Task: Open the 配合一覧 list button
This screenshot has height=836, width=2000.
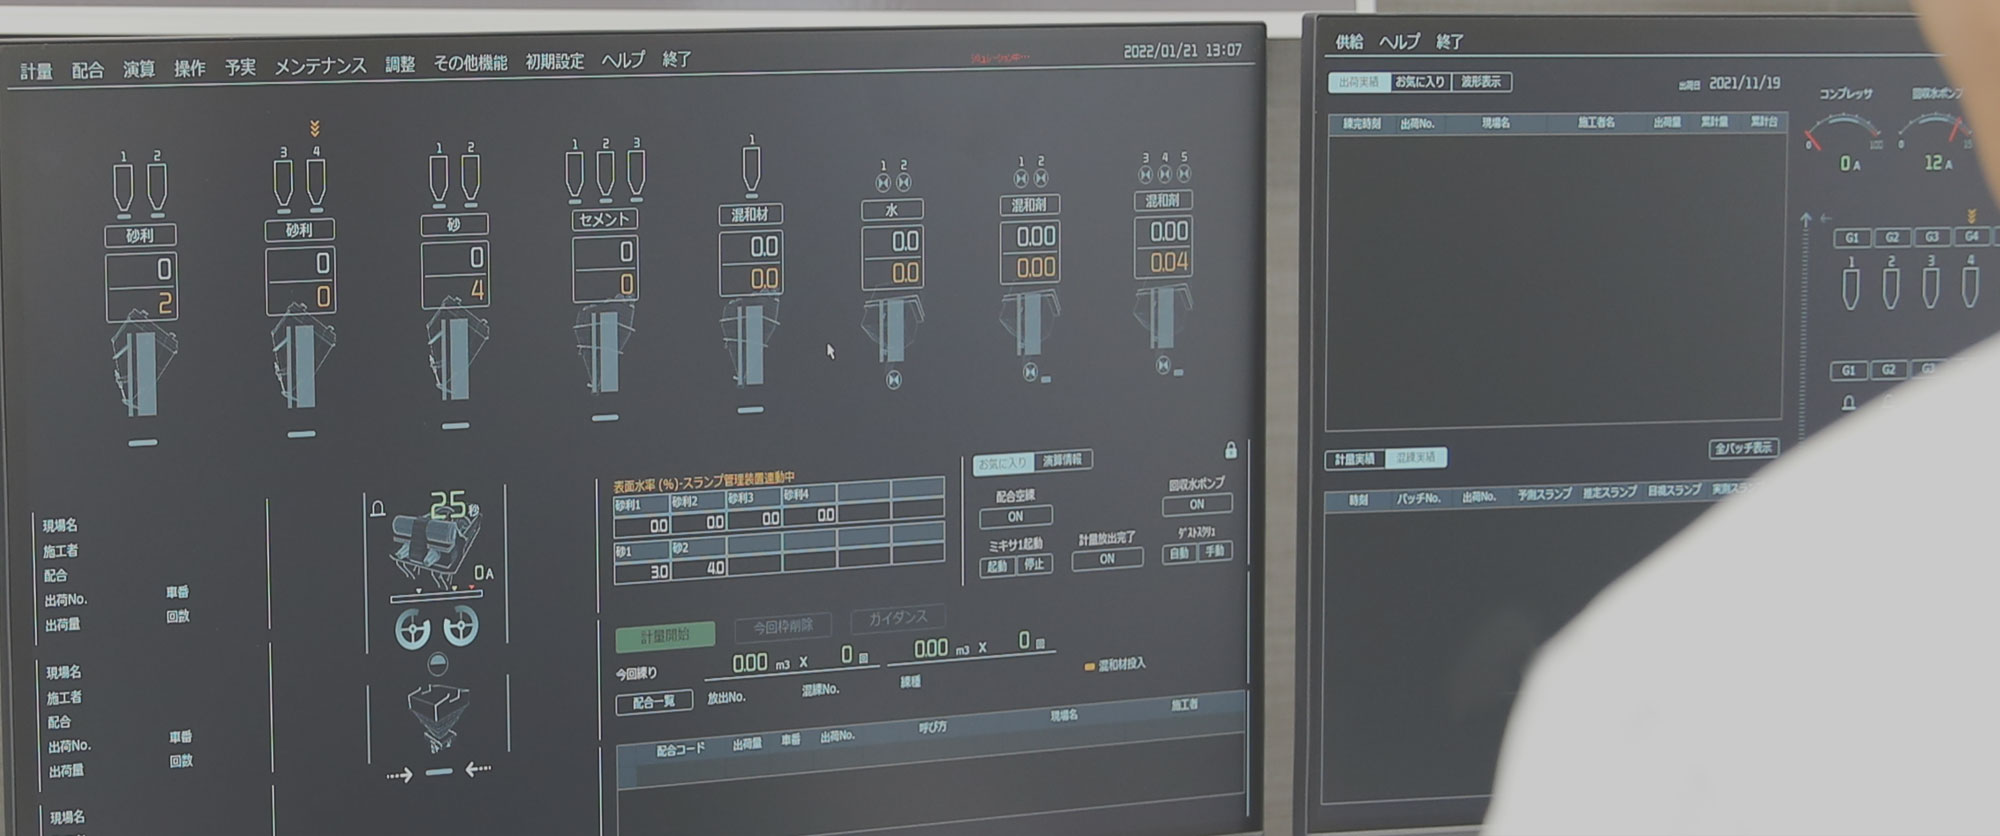Action: pyautogui.click(x=654, y=702)
